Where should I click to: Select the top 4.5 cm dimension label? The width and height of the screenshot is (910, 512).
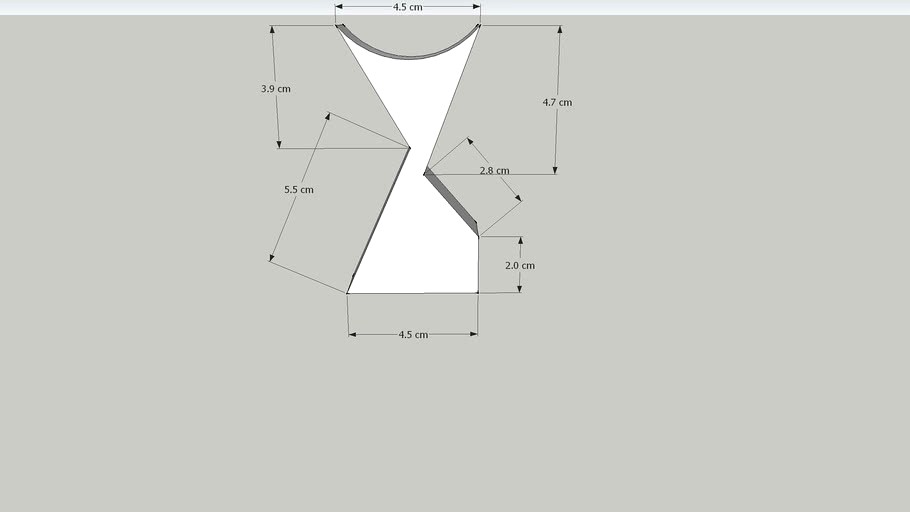tap(407, 7)
